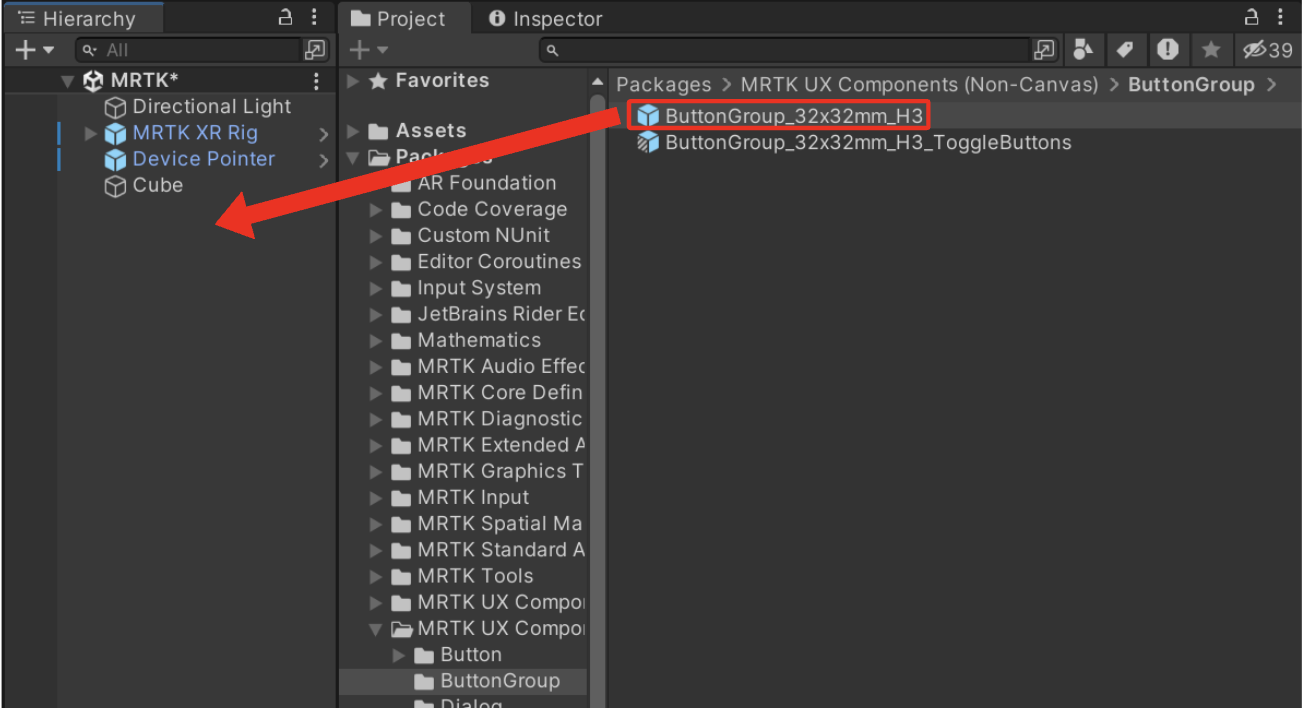Click the ButtonGroup_32x32mm_H3 prefab cube icon

[x=649, y=116]
